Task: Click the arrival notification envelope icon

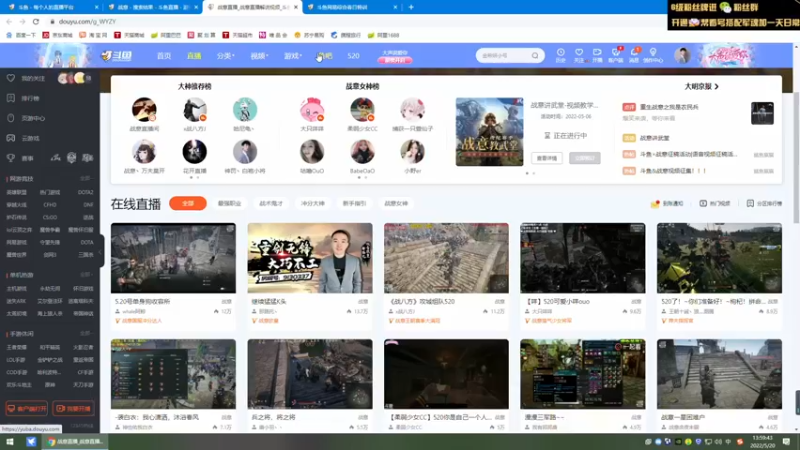Action: pyautogui.click(x=655, y=203)
